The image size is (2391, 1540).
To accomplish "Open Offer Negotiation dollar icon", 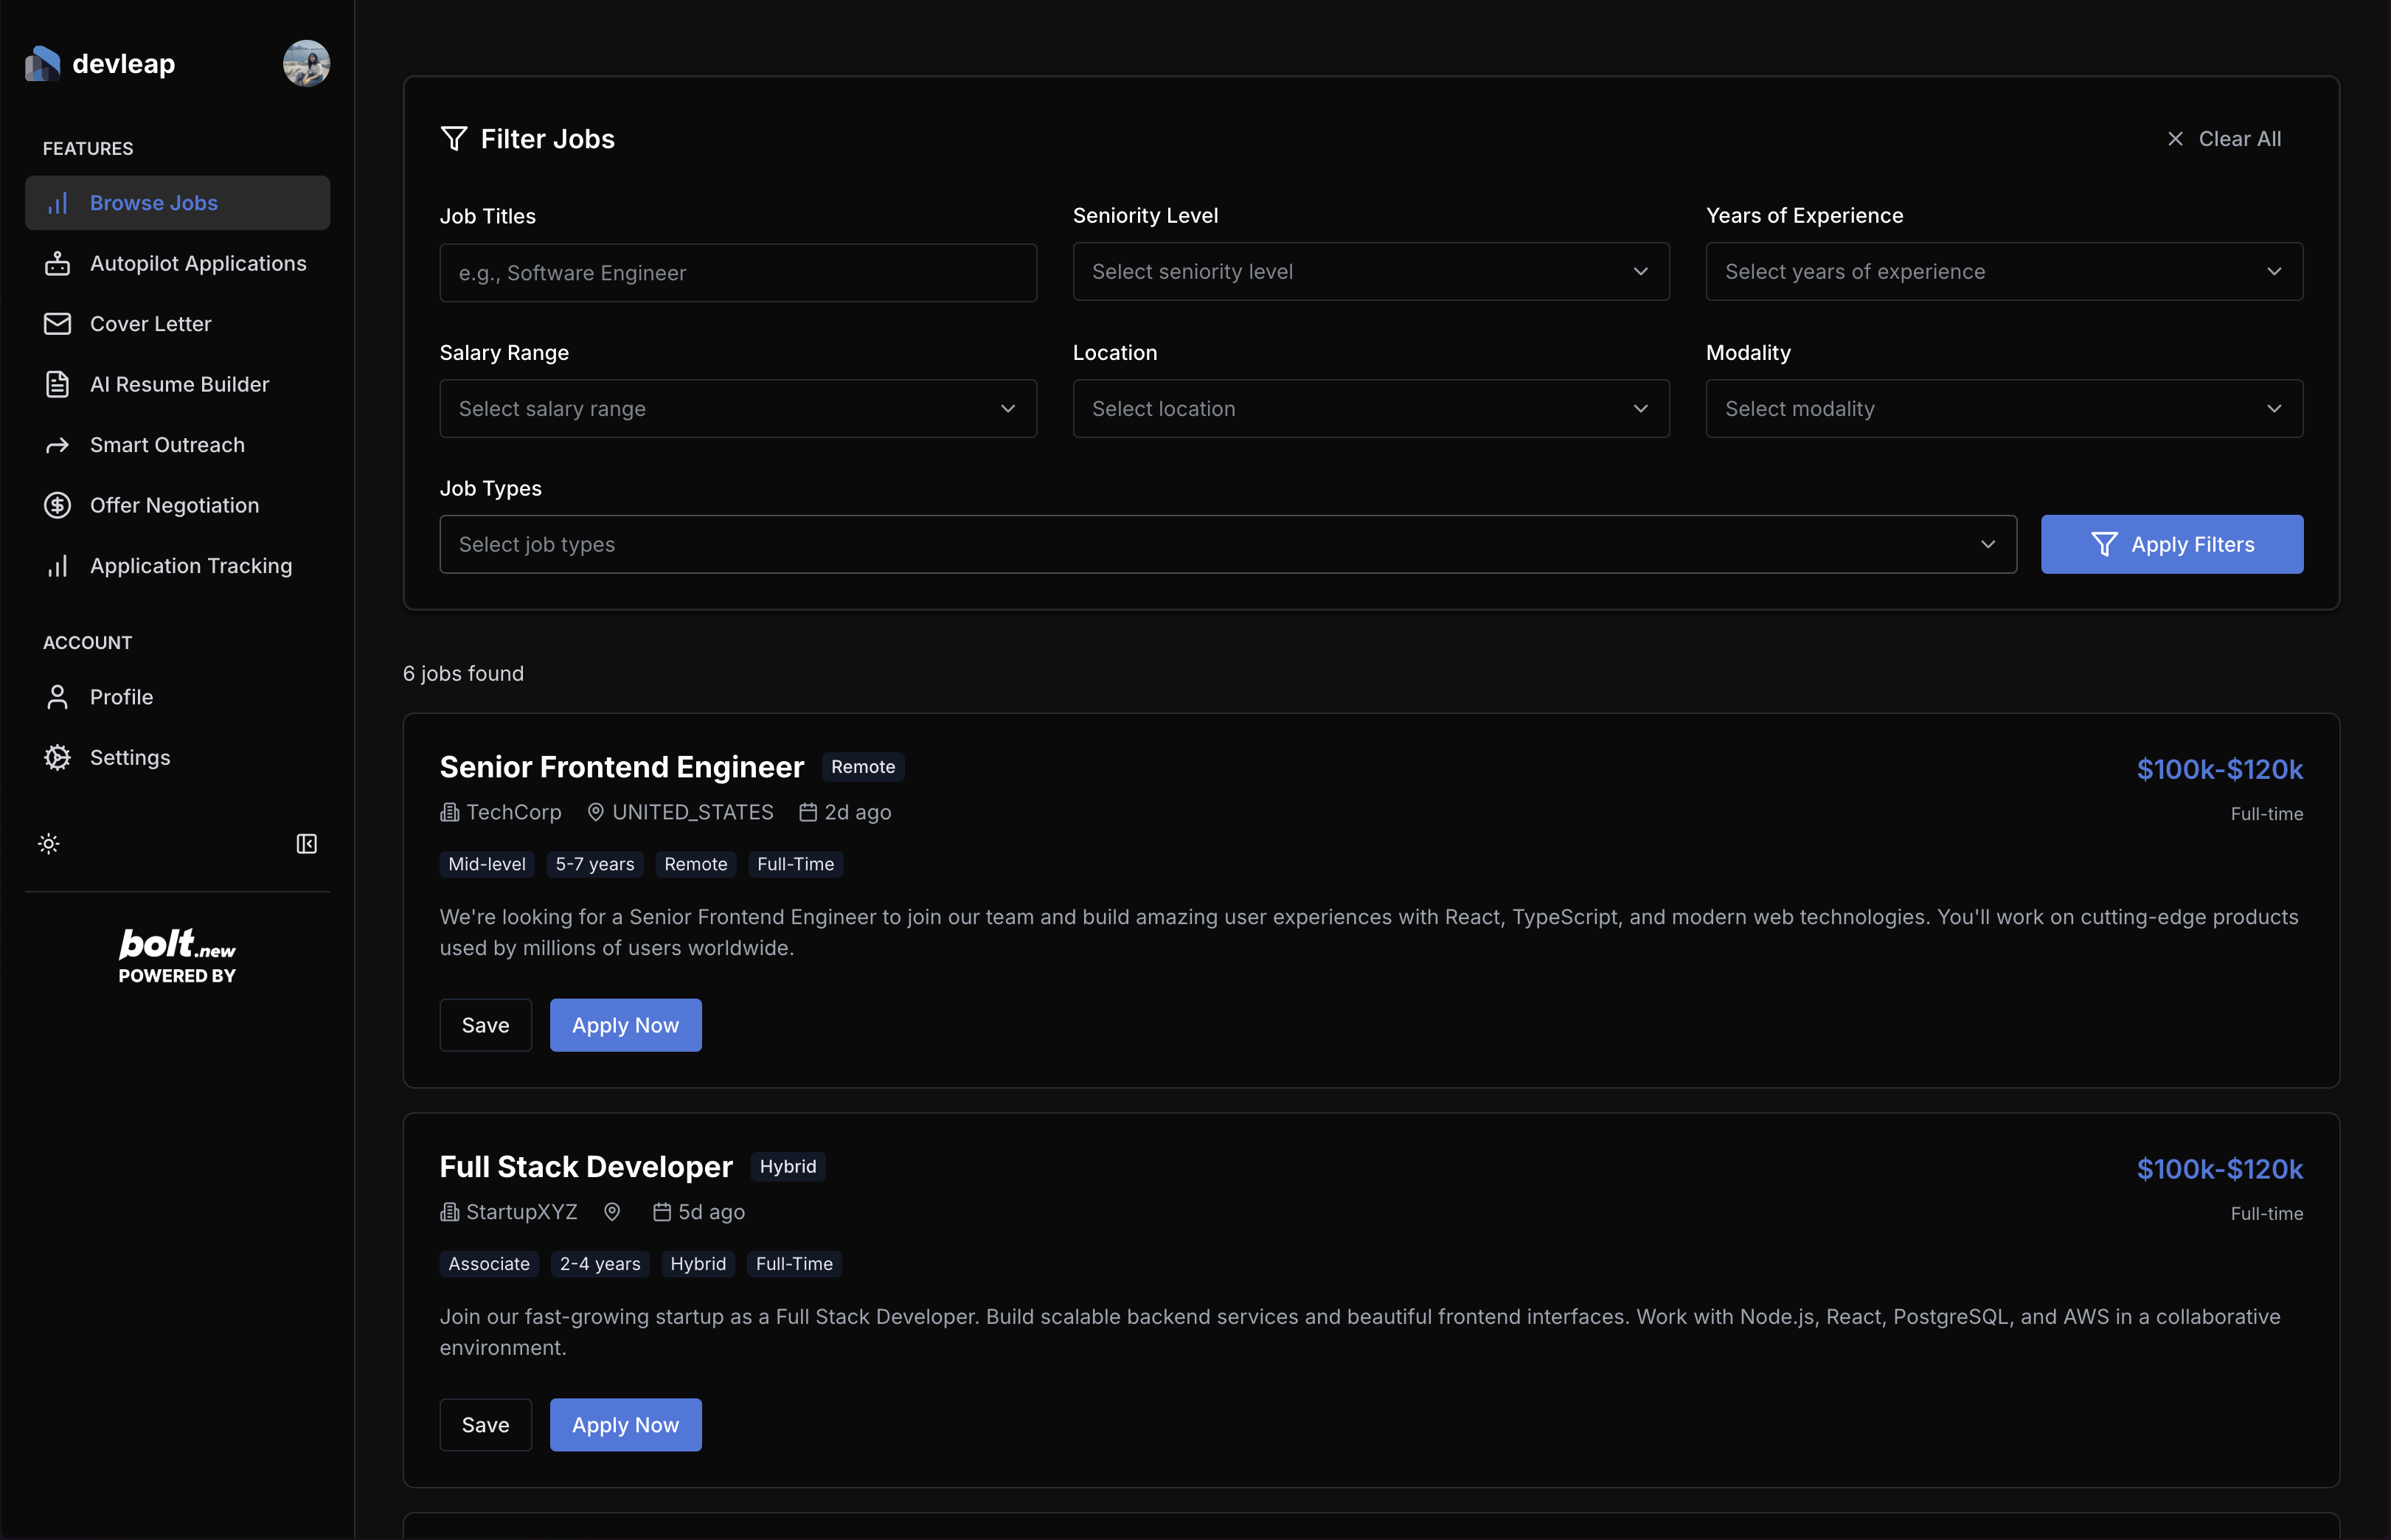I will 58,506.
